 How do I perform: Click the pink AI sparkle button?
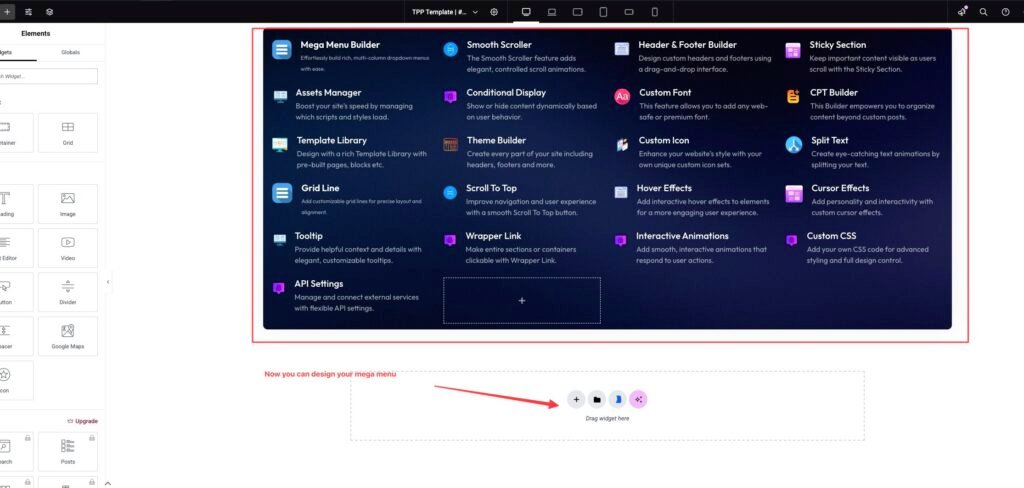pyautogui.click(x=638, y=400)
